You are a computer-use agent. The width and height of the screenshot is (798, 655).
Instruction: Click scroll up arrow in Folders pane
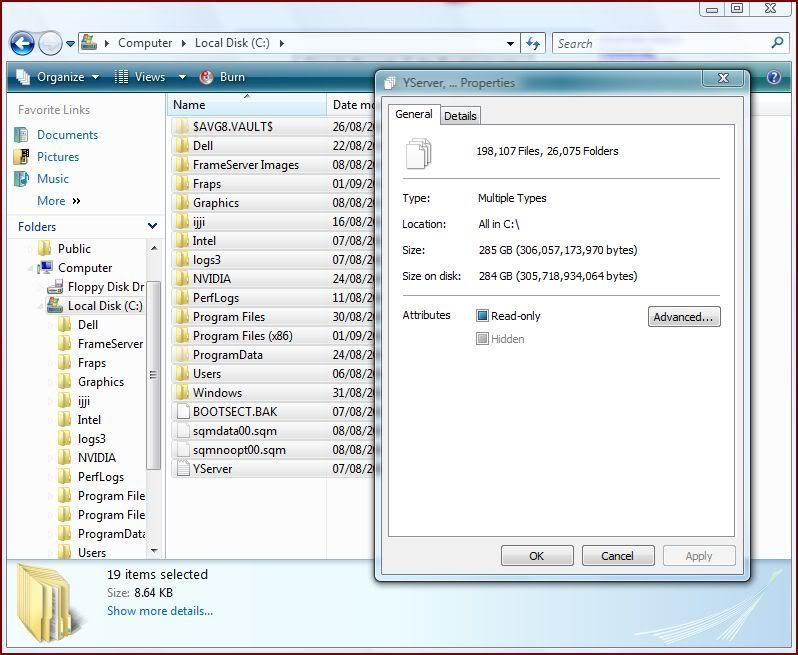point(154,248)
